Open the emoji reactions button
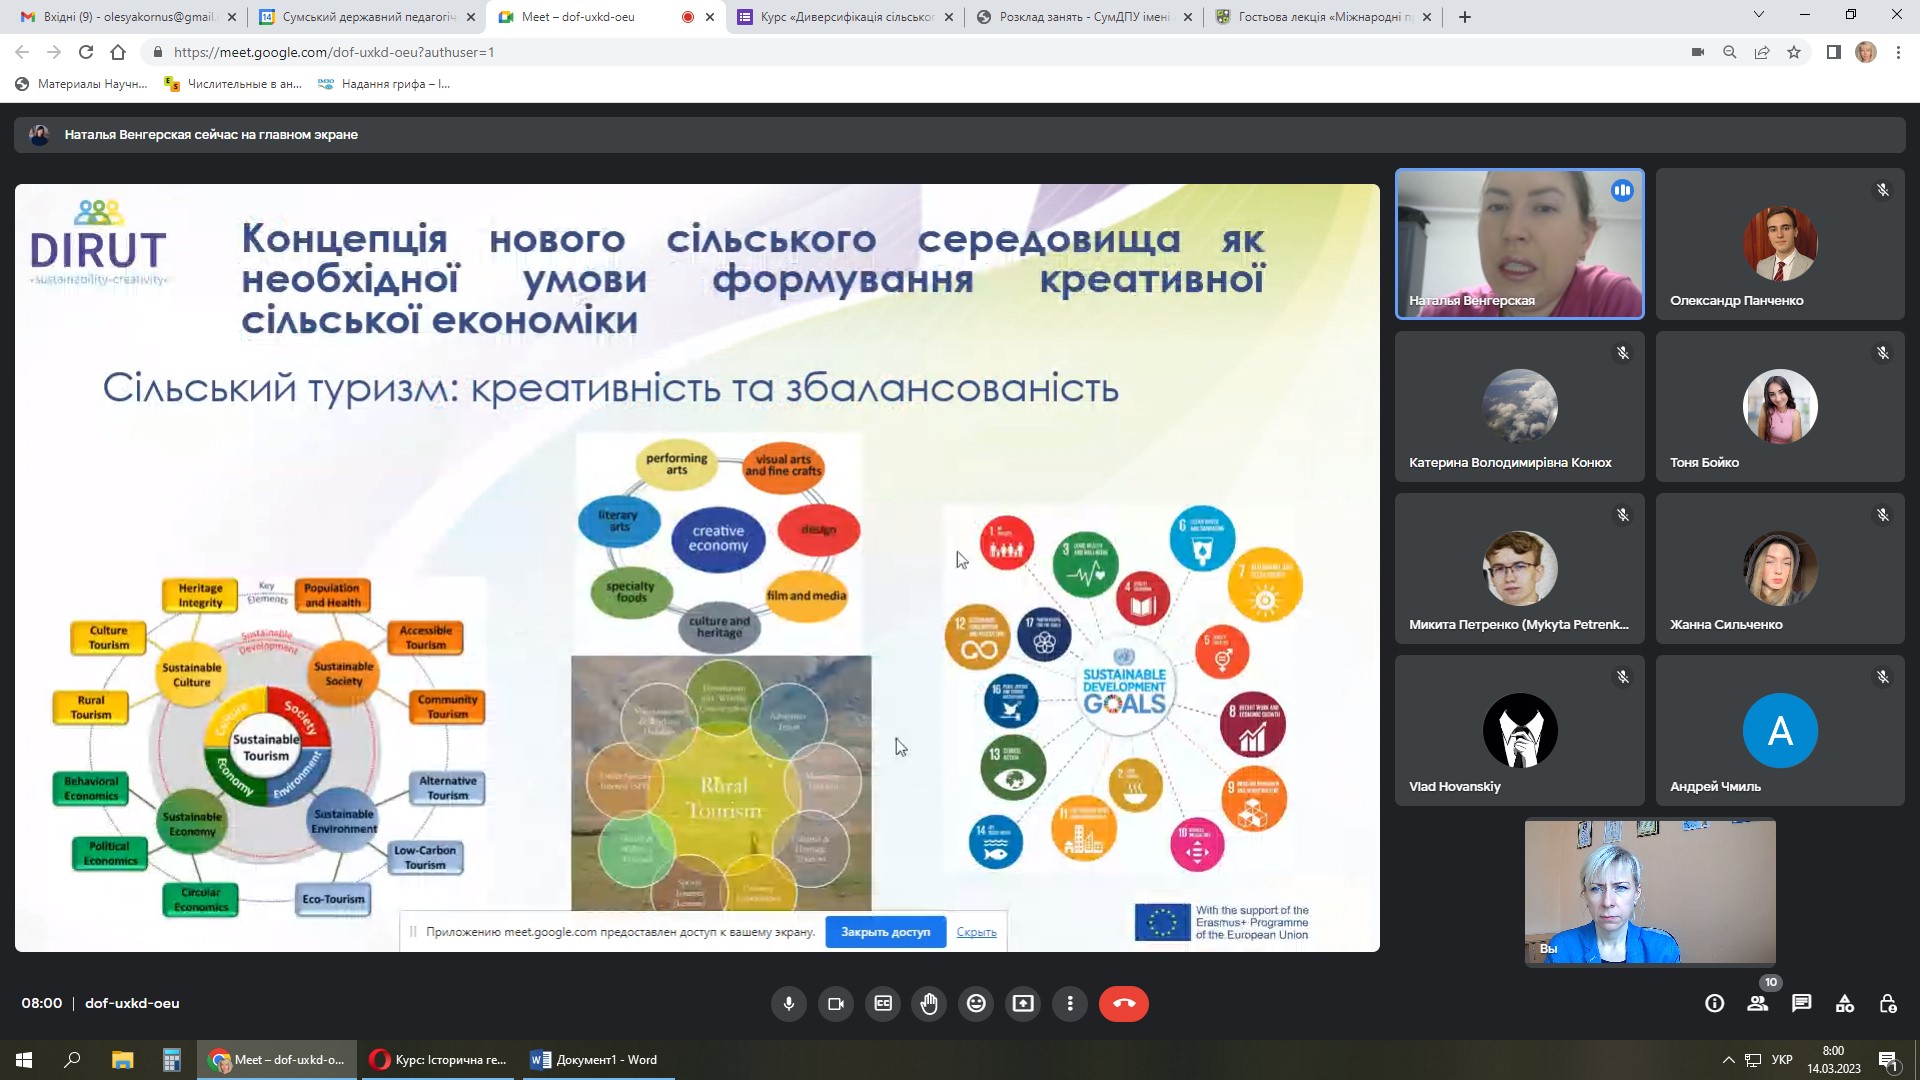Image resolution: width=1920 pixels, height=1080 pixels. (976, 1003)
